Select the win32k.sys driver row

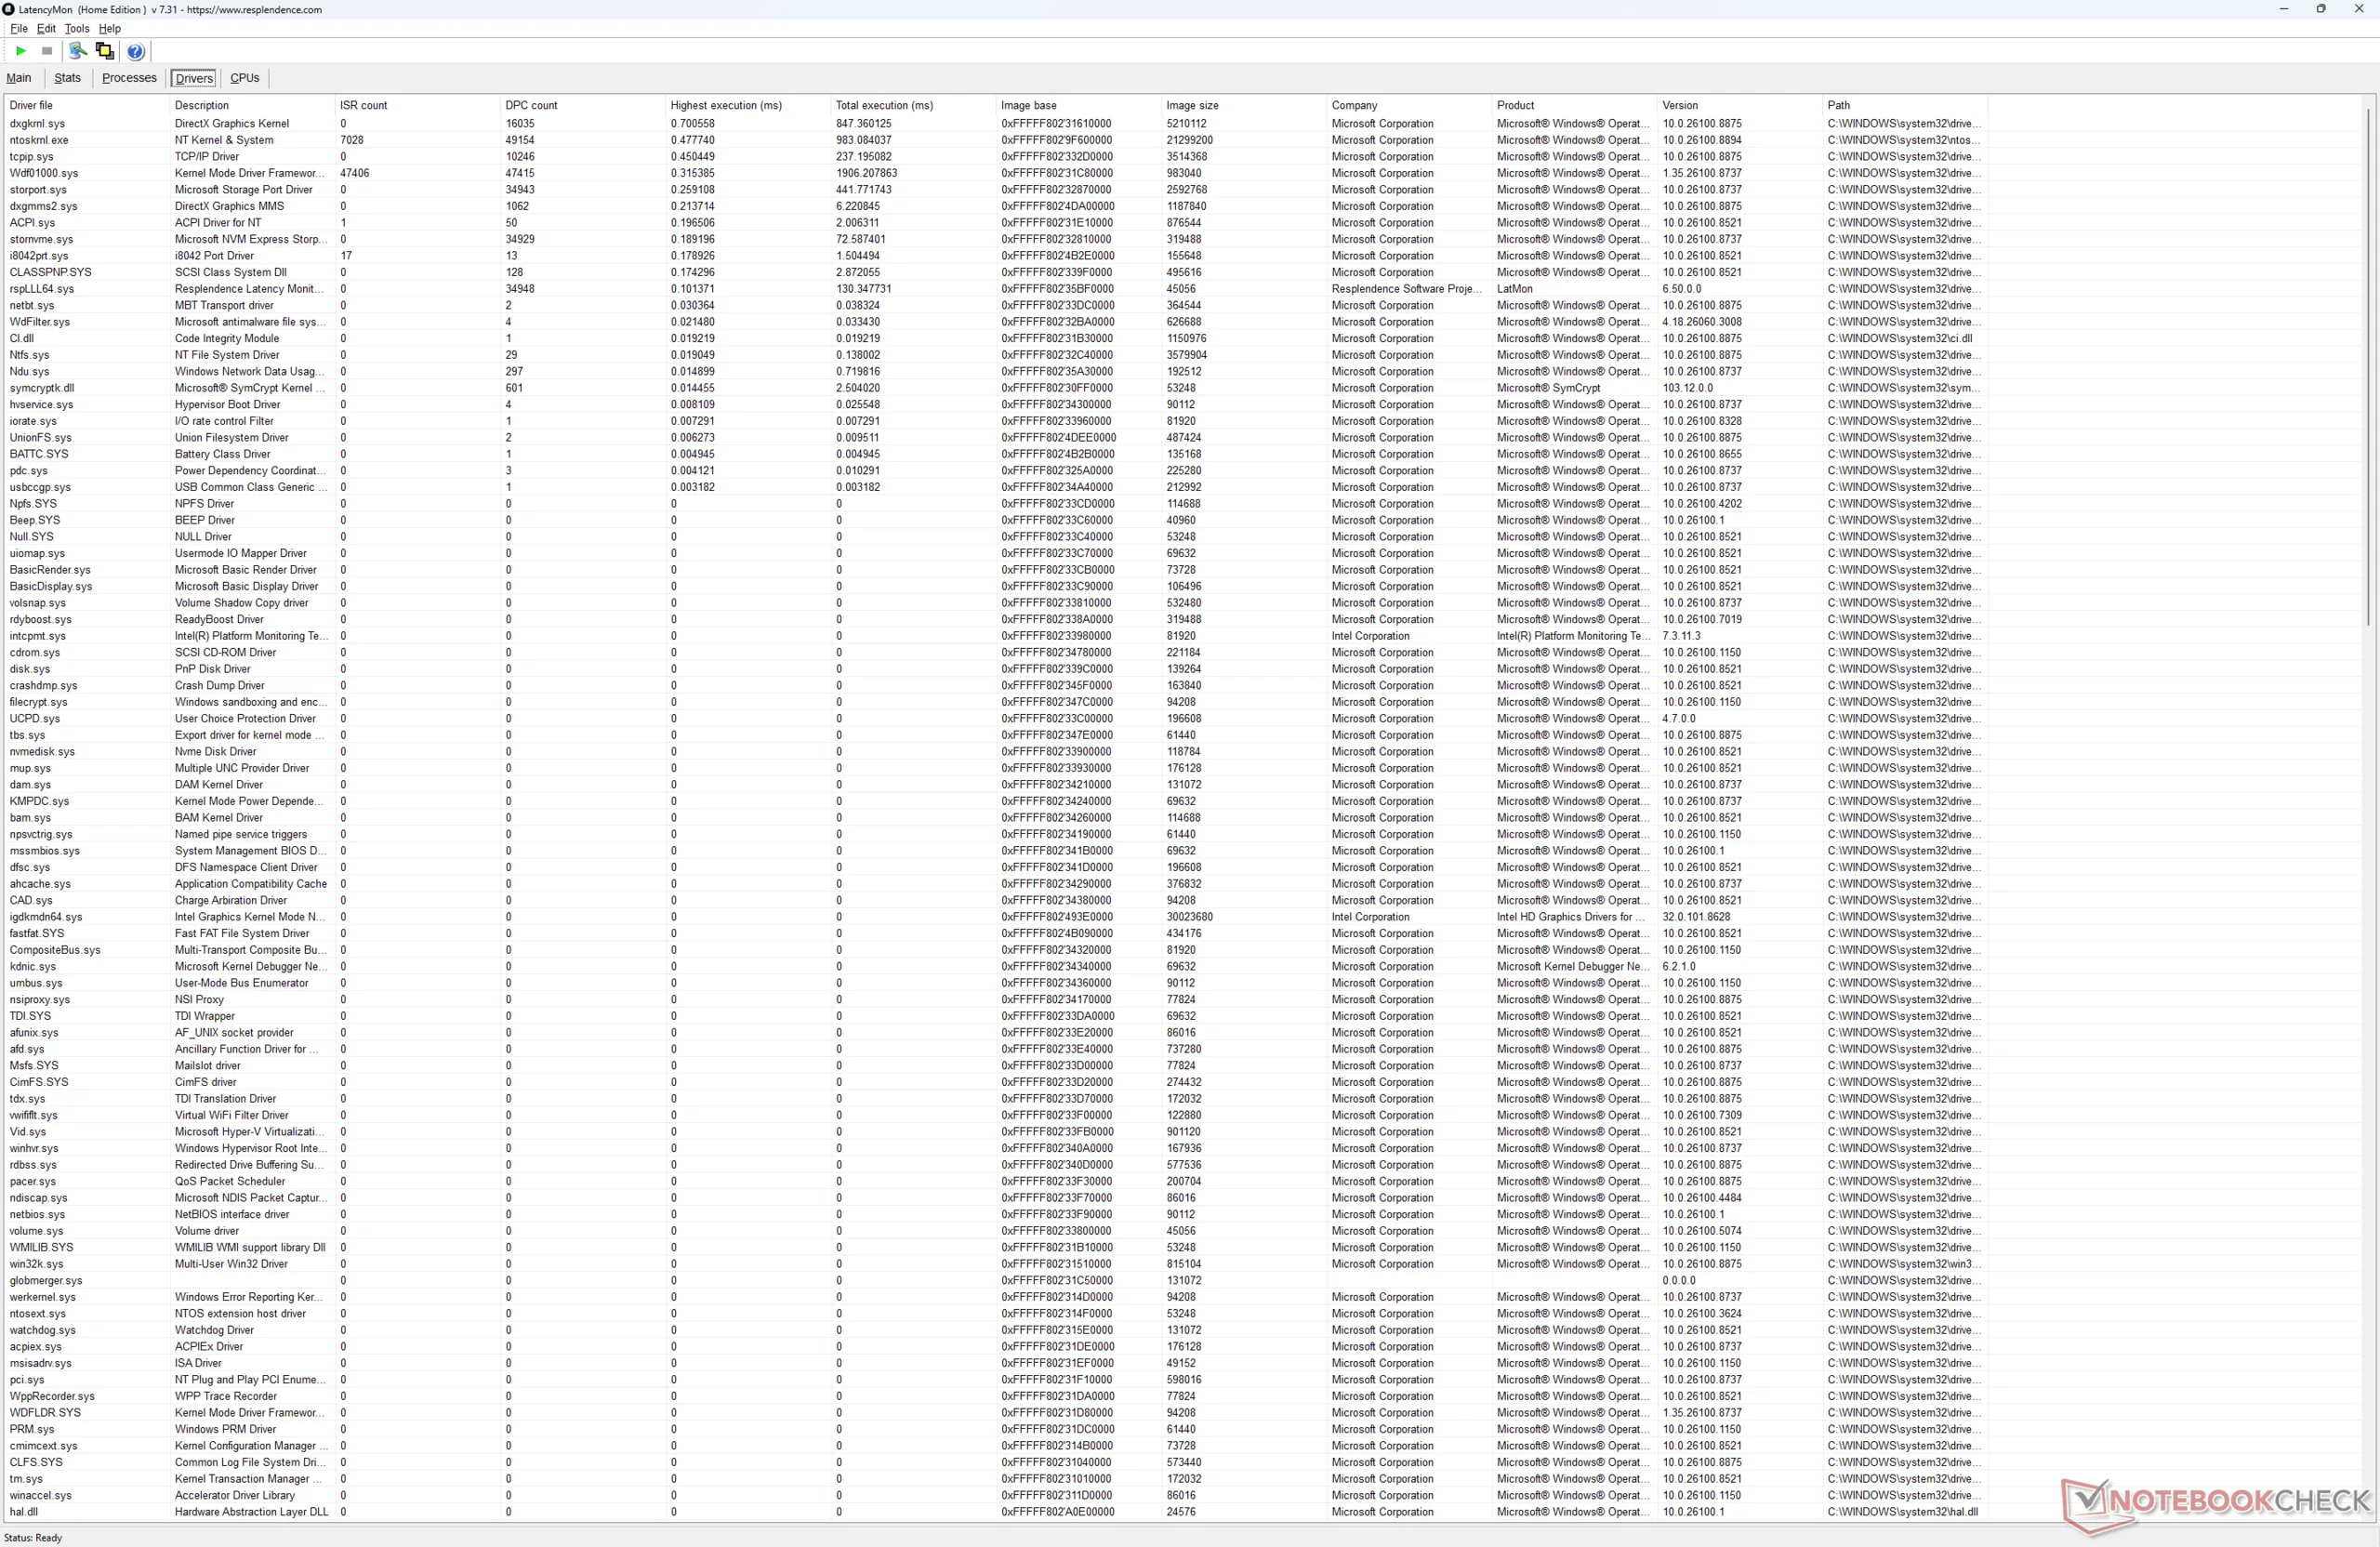[x=996, y=1264]
